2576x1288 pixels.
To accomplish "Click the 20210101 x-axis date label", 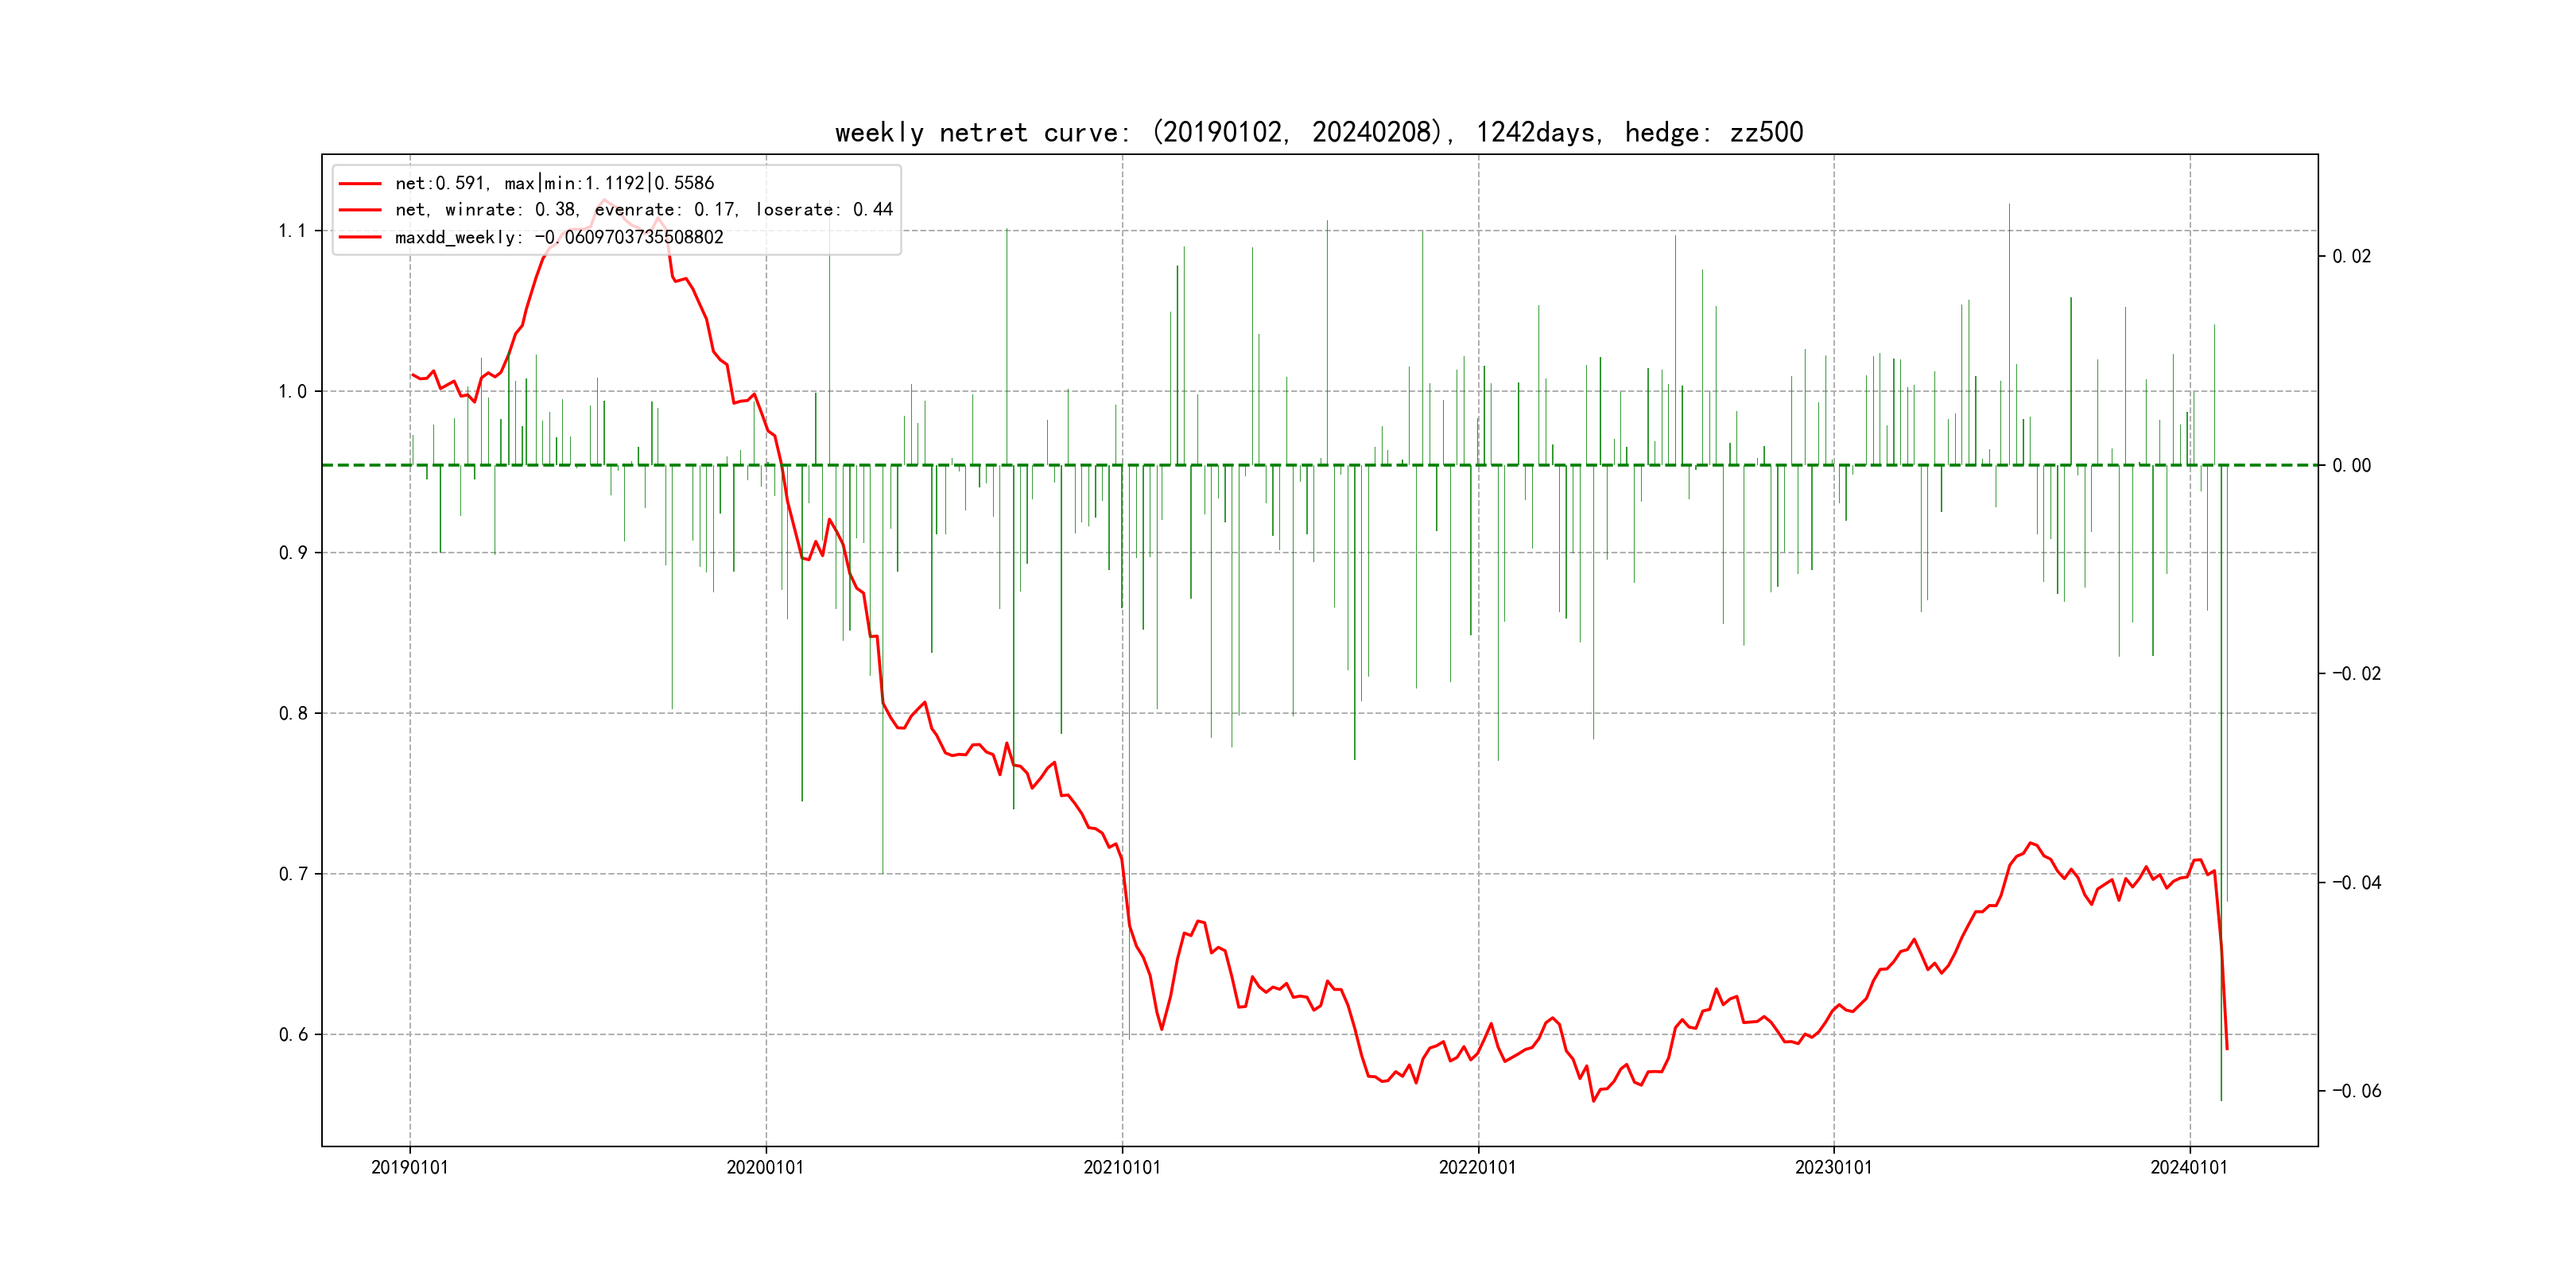I will [x=1122, y=1167].
